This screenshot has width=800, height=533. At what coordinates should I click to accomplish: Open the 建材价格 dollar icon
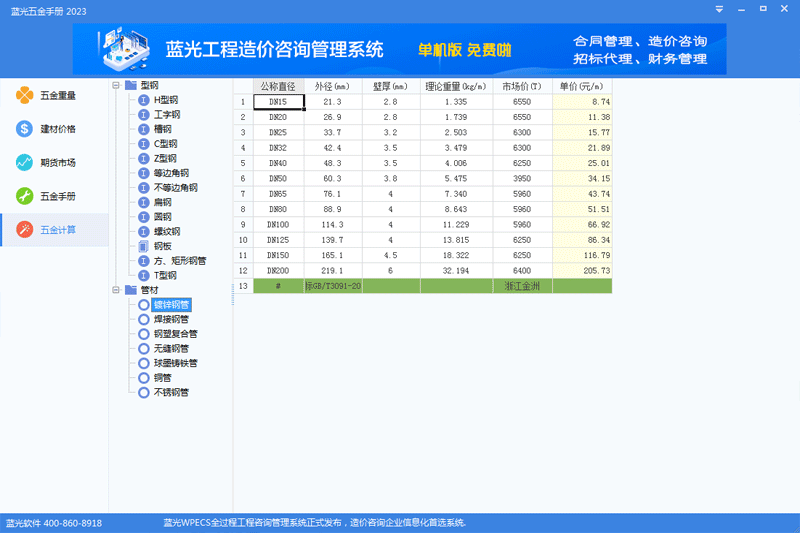click(x=24, y=129)
